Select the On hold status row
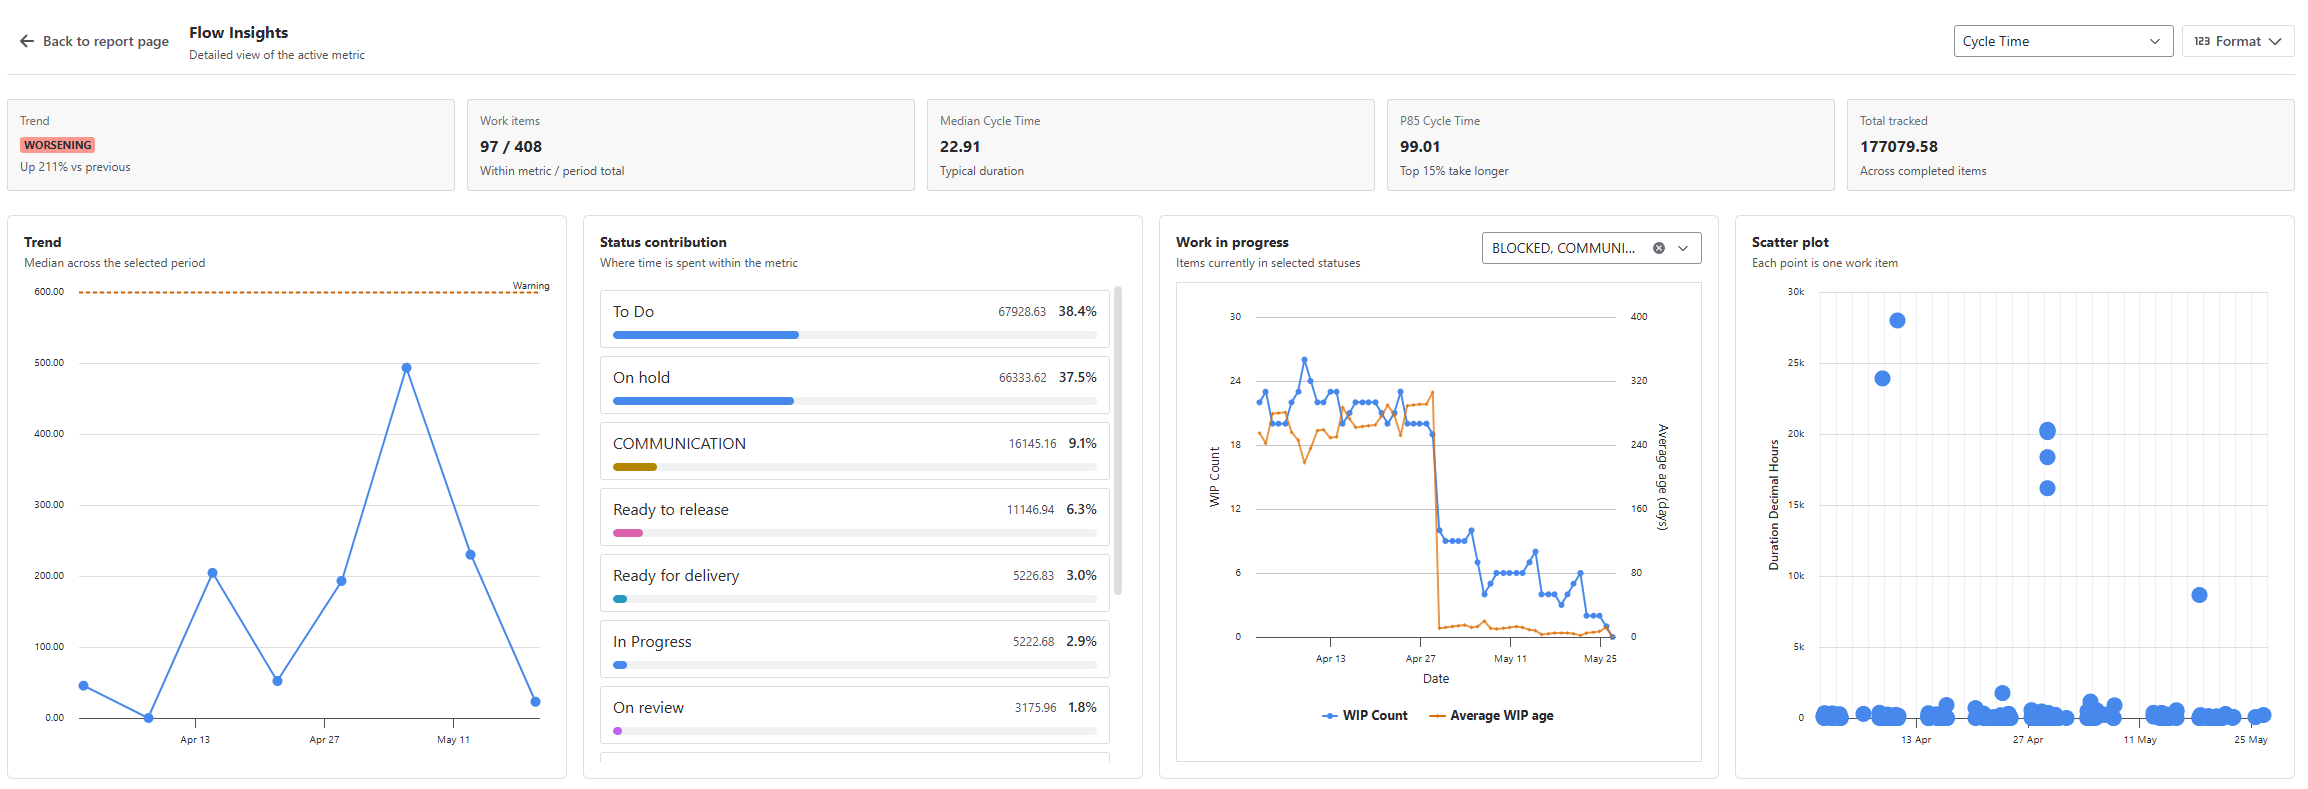 coord(855,385)
